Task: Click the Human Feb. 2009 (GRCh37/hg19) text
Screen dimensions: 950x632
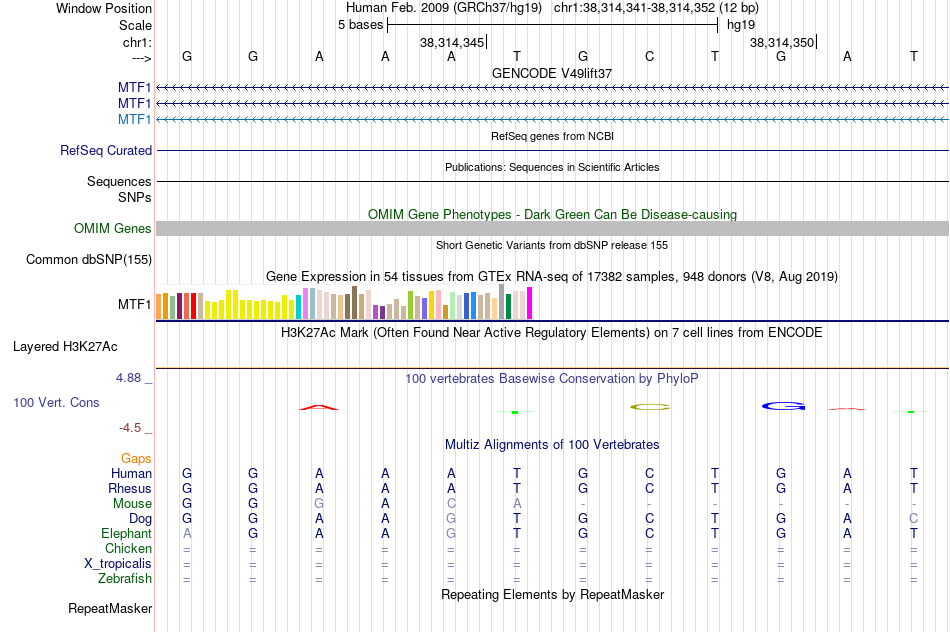Action: 444,8
